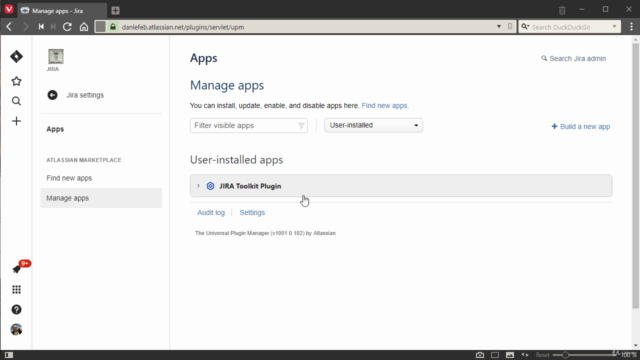
Task: Open a new browser tab
Action: point(116,11)
